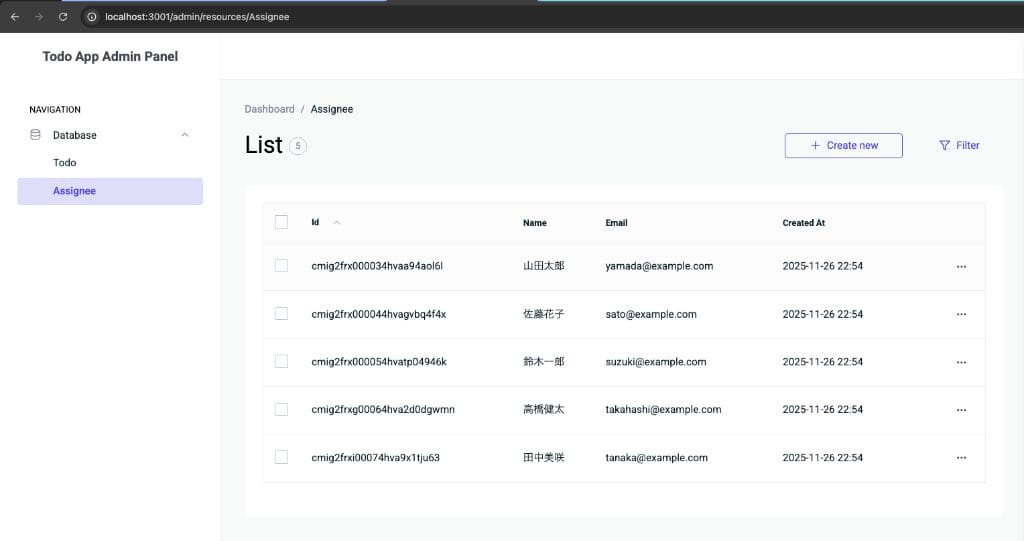Click the name 田中美咲
Screen dimensions: 1024x541
[x=543, y=457]
